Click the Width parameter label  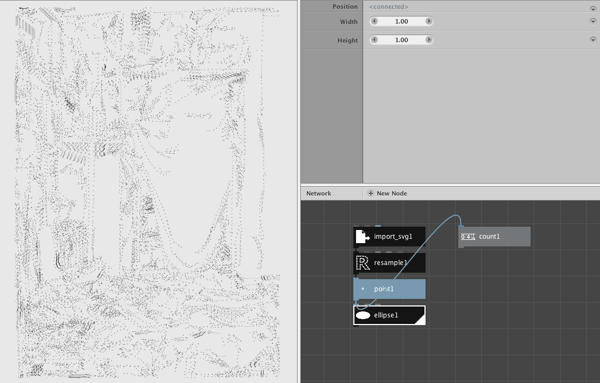coord(349,22)
